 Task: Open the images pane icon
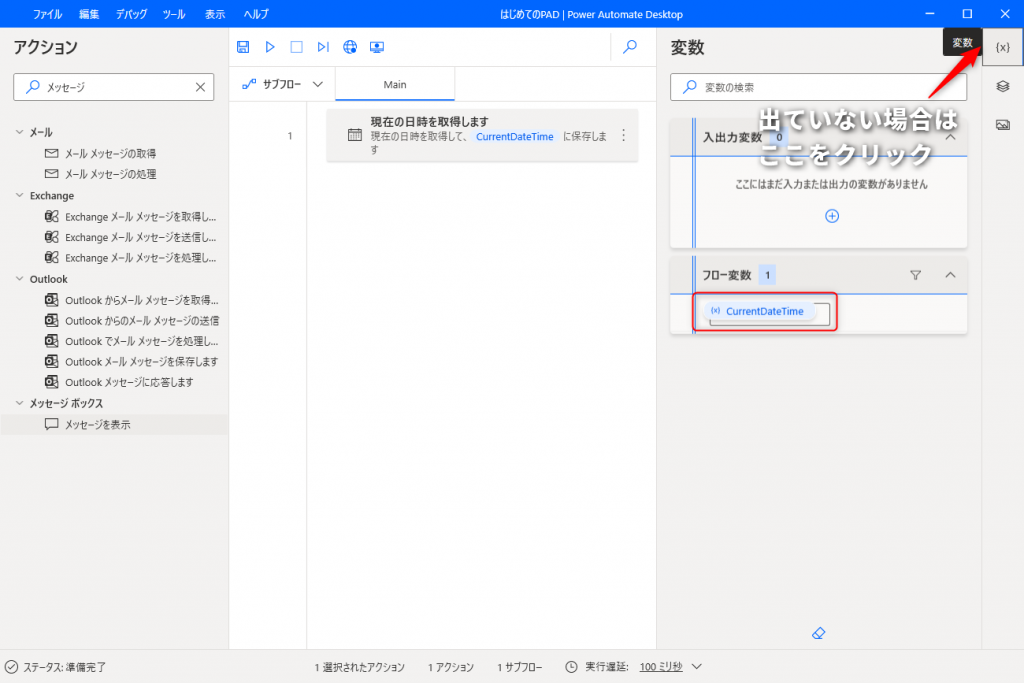click(1002, 125)
